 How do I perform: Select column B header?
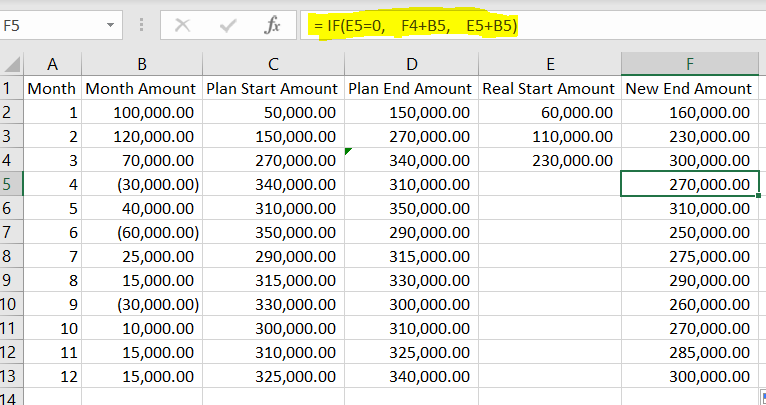tap(142, 64)
